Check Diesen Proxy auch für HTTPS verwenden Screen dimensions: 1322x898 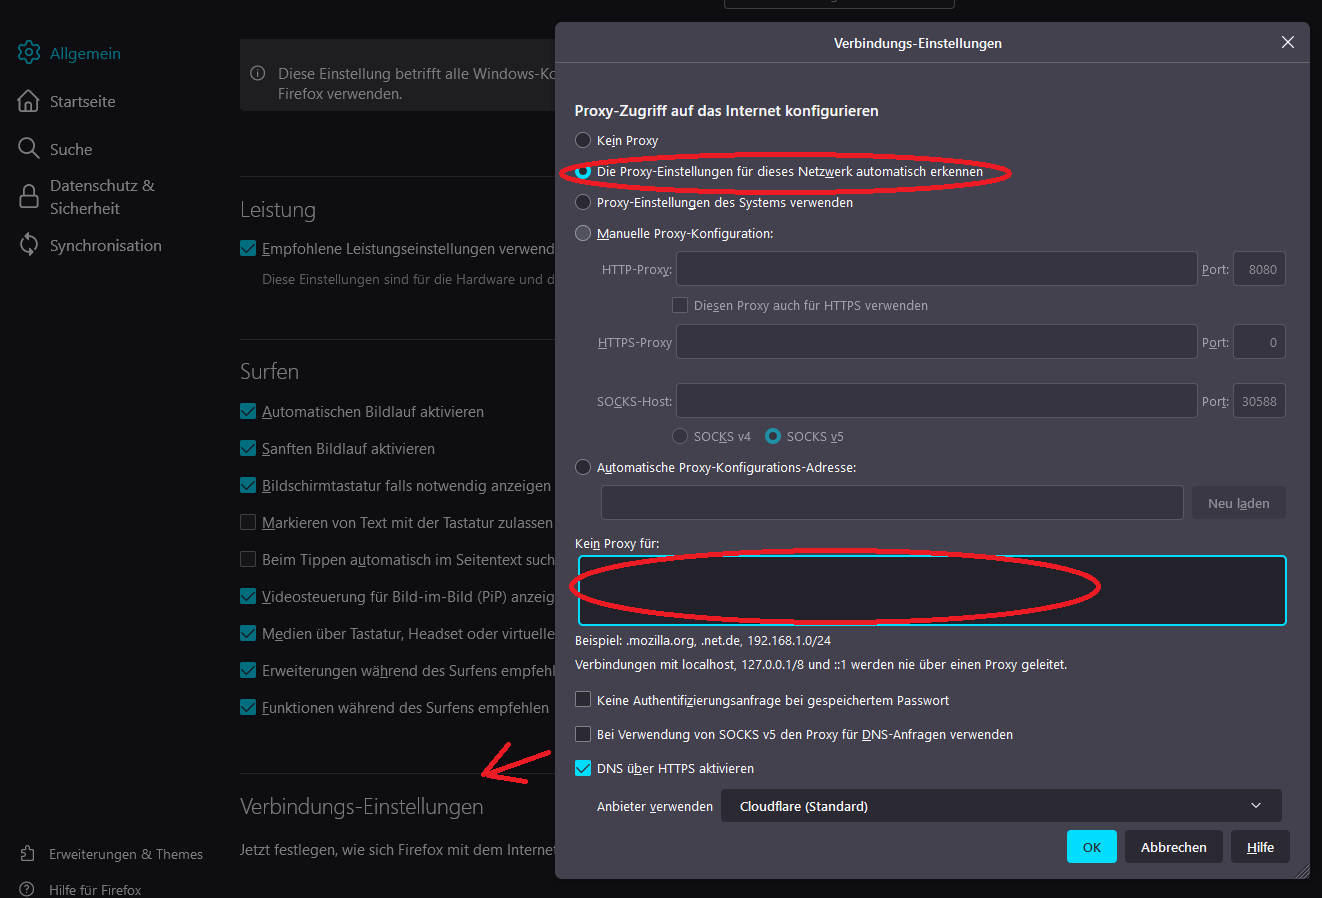[x=680, y=305]
